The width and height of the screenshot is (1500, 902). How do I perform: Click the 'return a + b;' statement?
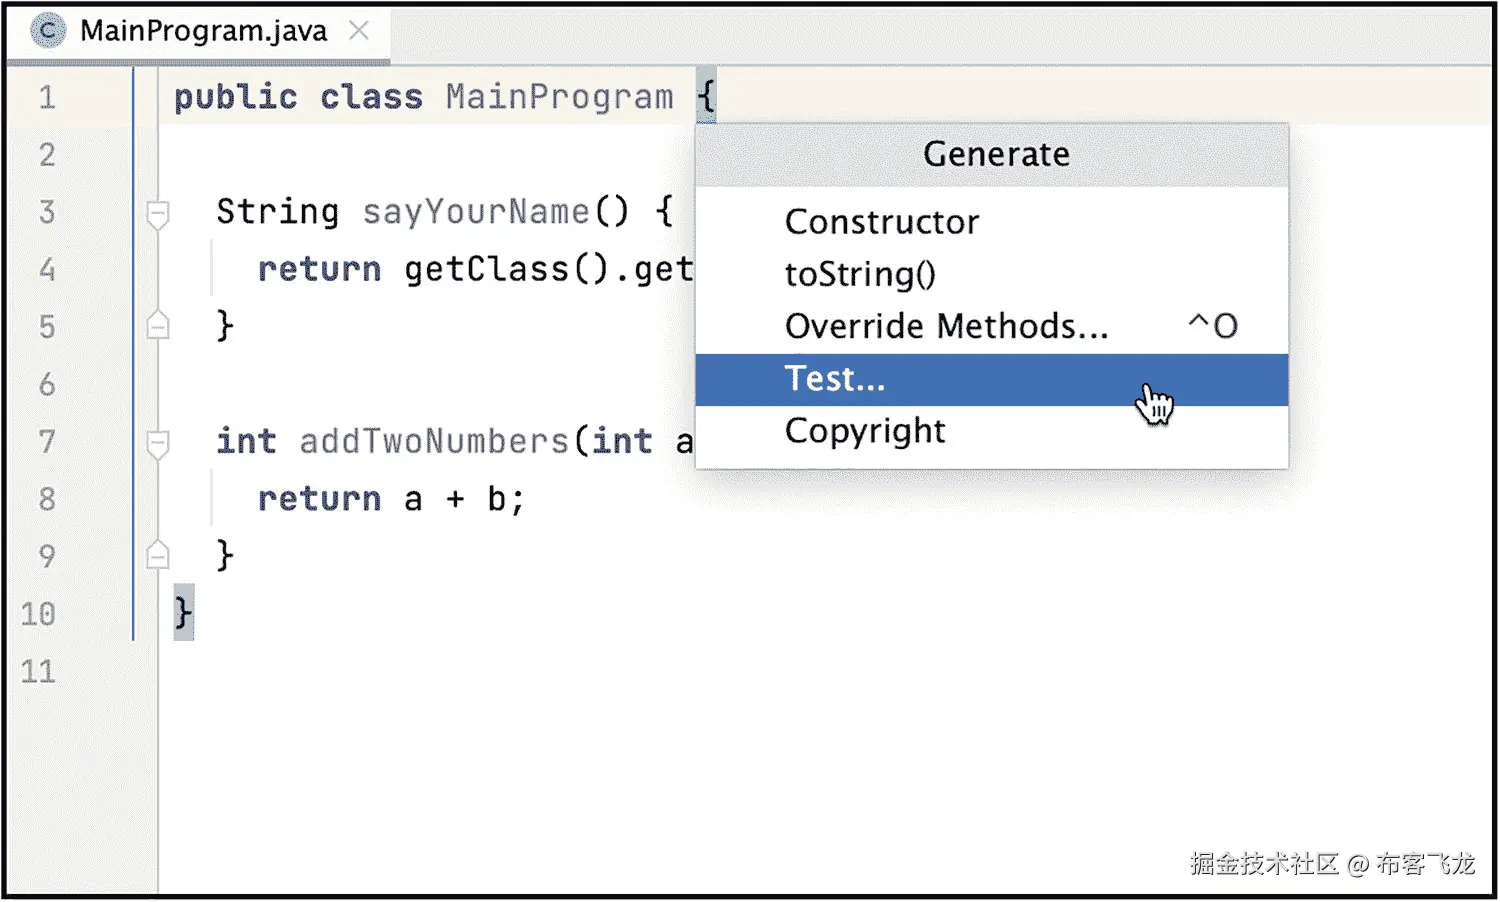click(390, 499)
